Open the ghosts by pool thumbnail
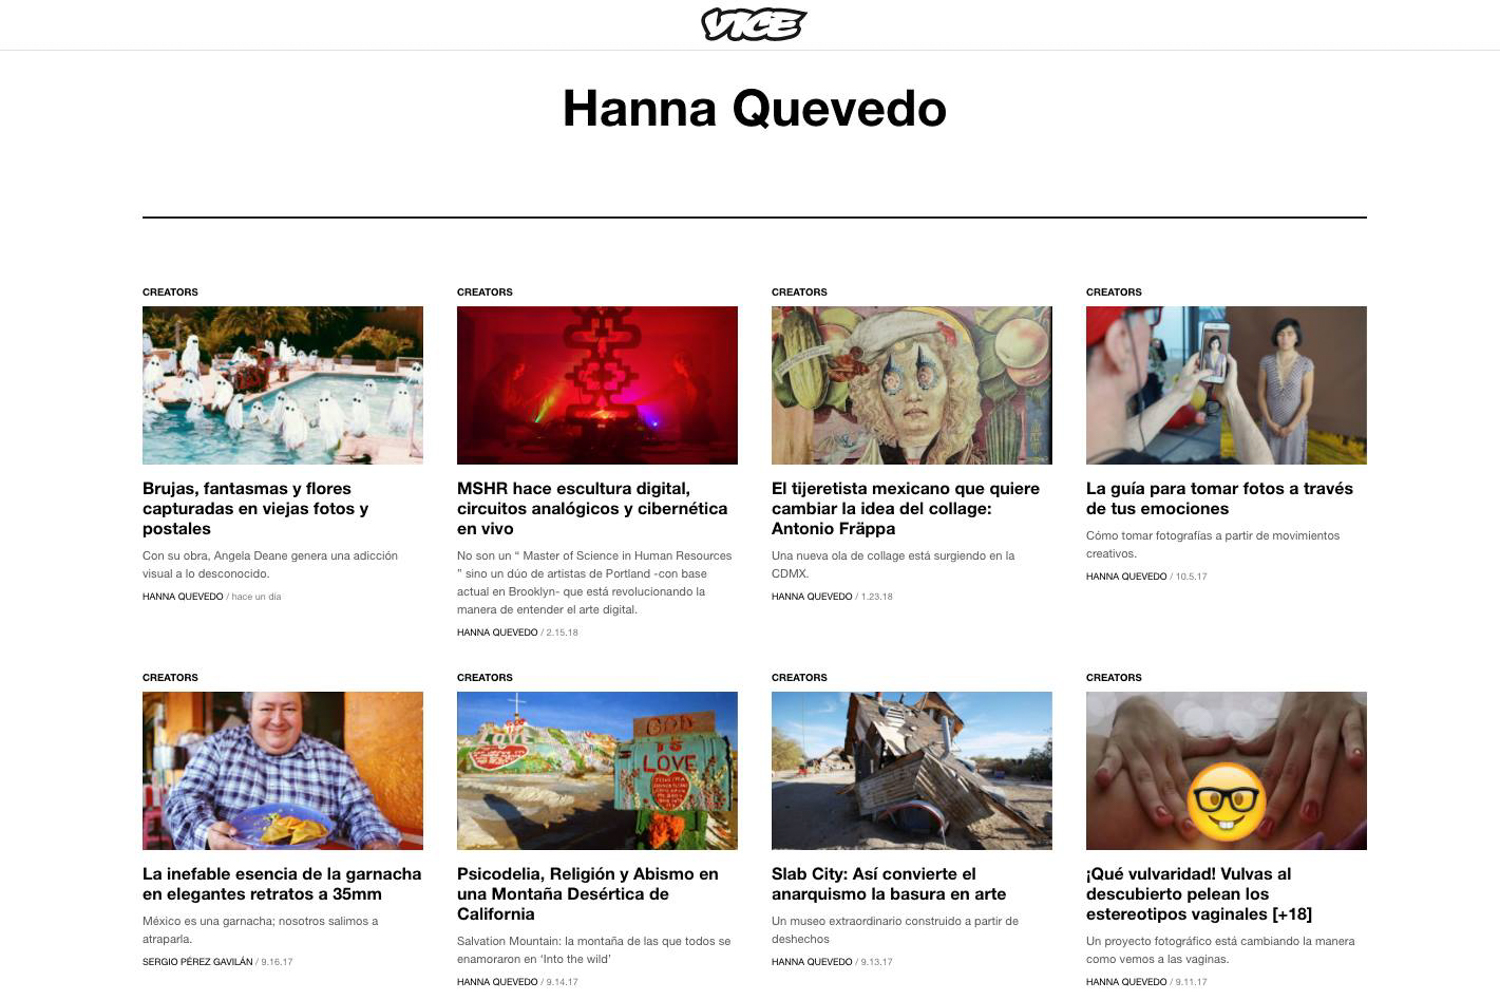Viewport: 1500px width, 1000px height. point(283,385)
